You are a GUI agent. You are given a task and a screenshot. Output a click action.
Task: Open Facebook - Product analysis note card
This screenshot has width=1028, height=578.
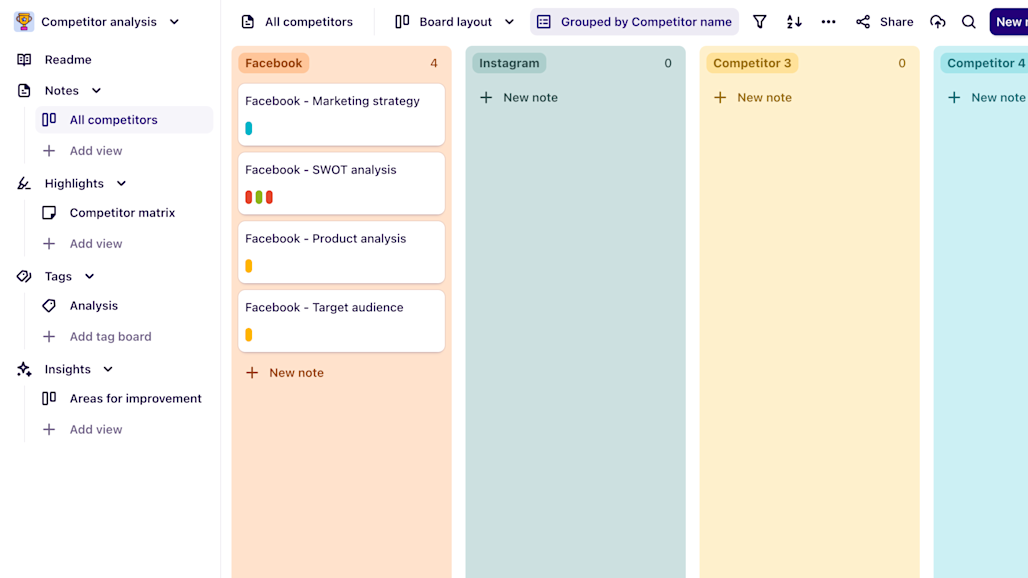pos(342,252)
